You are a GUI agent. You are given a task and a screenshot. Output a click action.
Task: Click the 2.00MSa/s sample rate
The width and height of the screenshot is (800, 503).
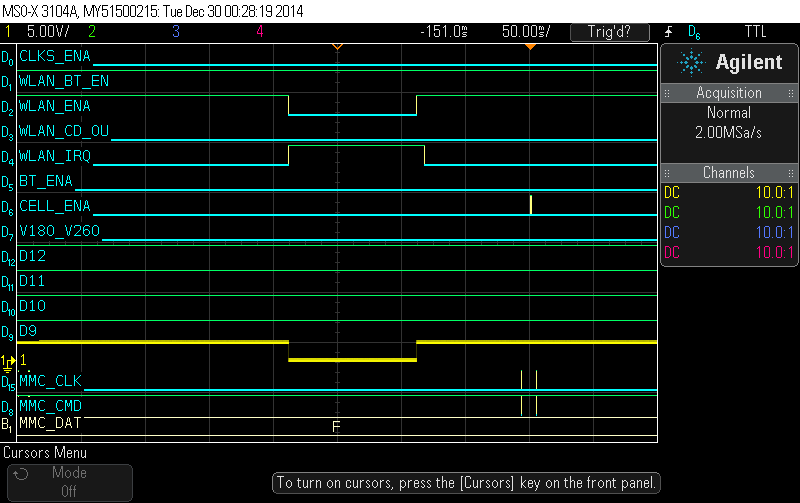(729, 133)
